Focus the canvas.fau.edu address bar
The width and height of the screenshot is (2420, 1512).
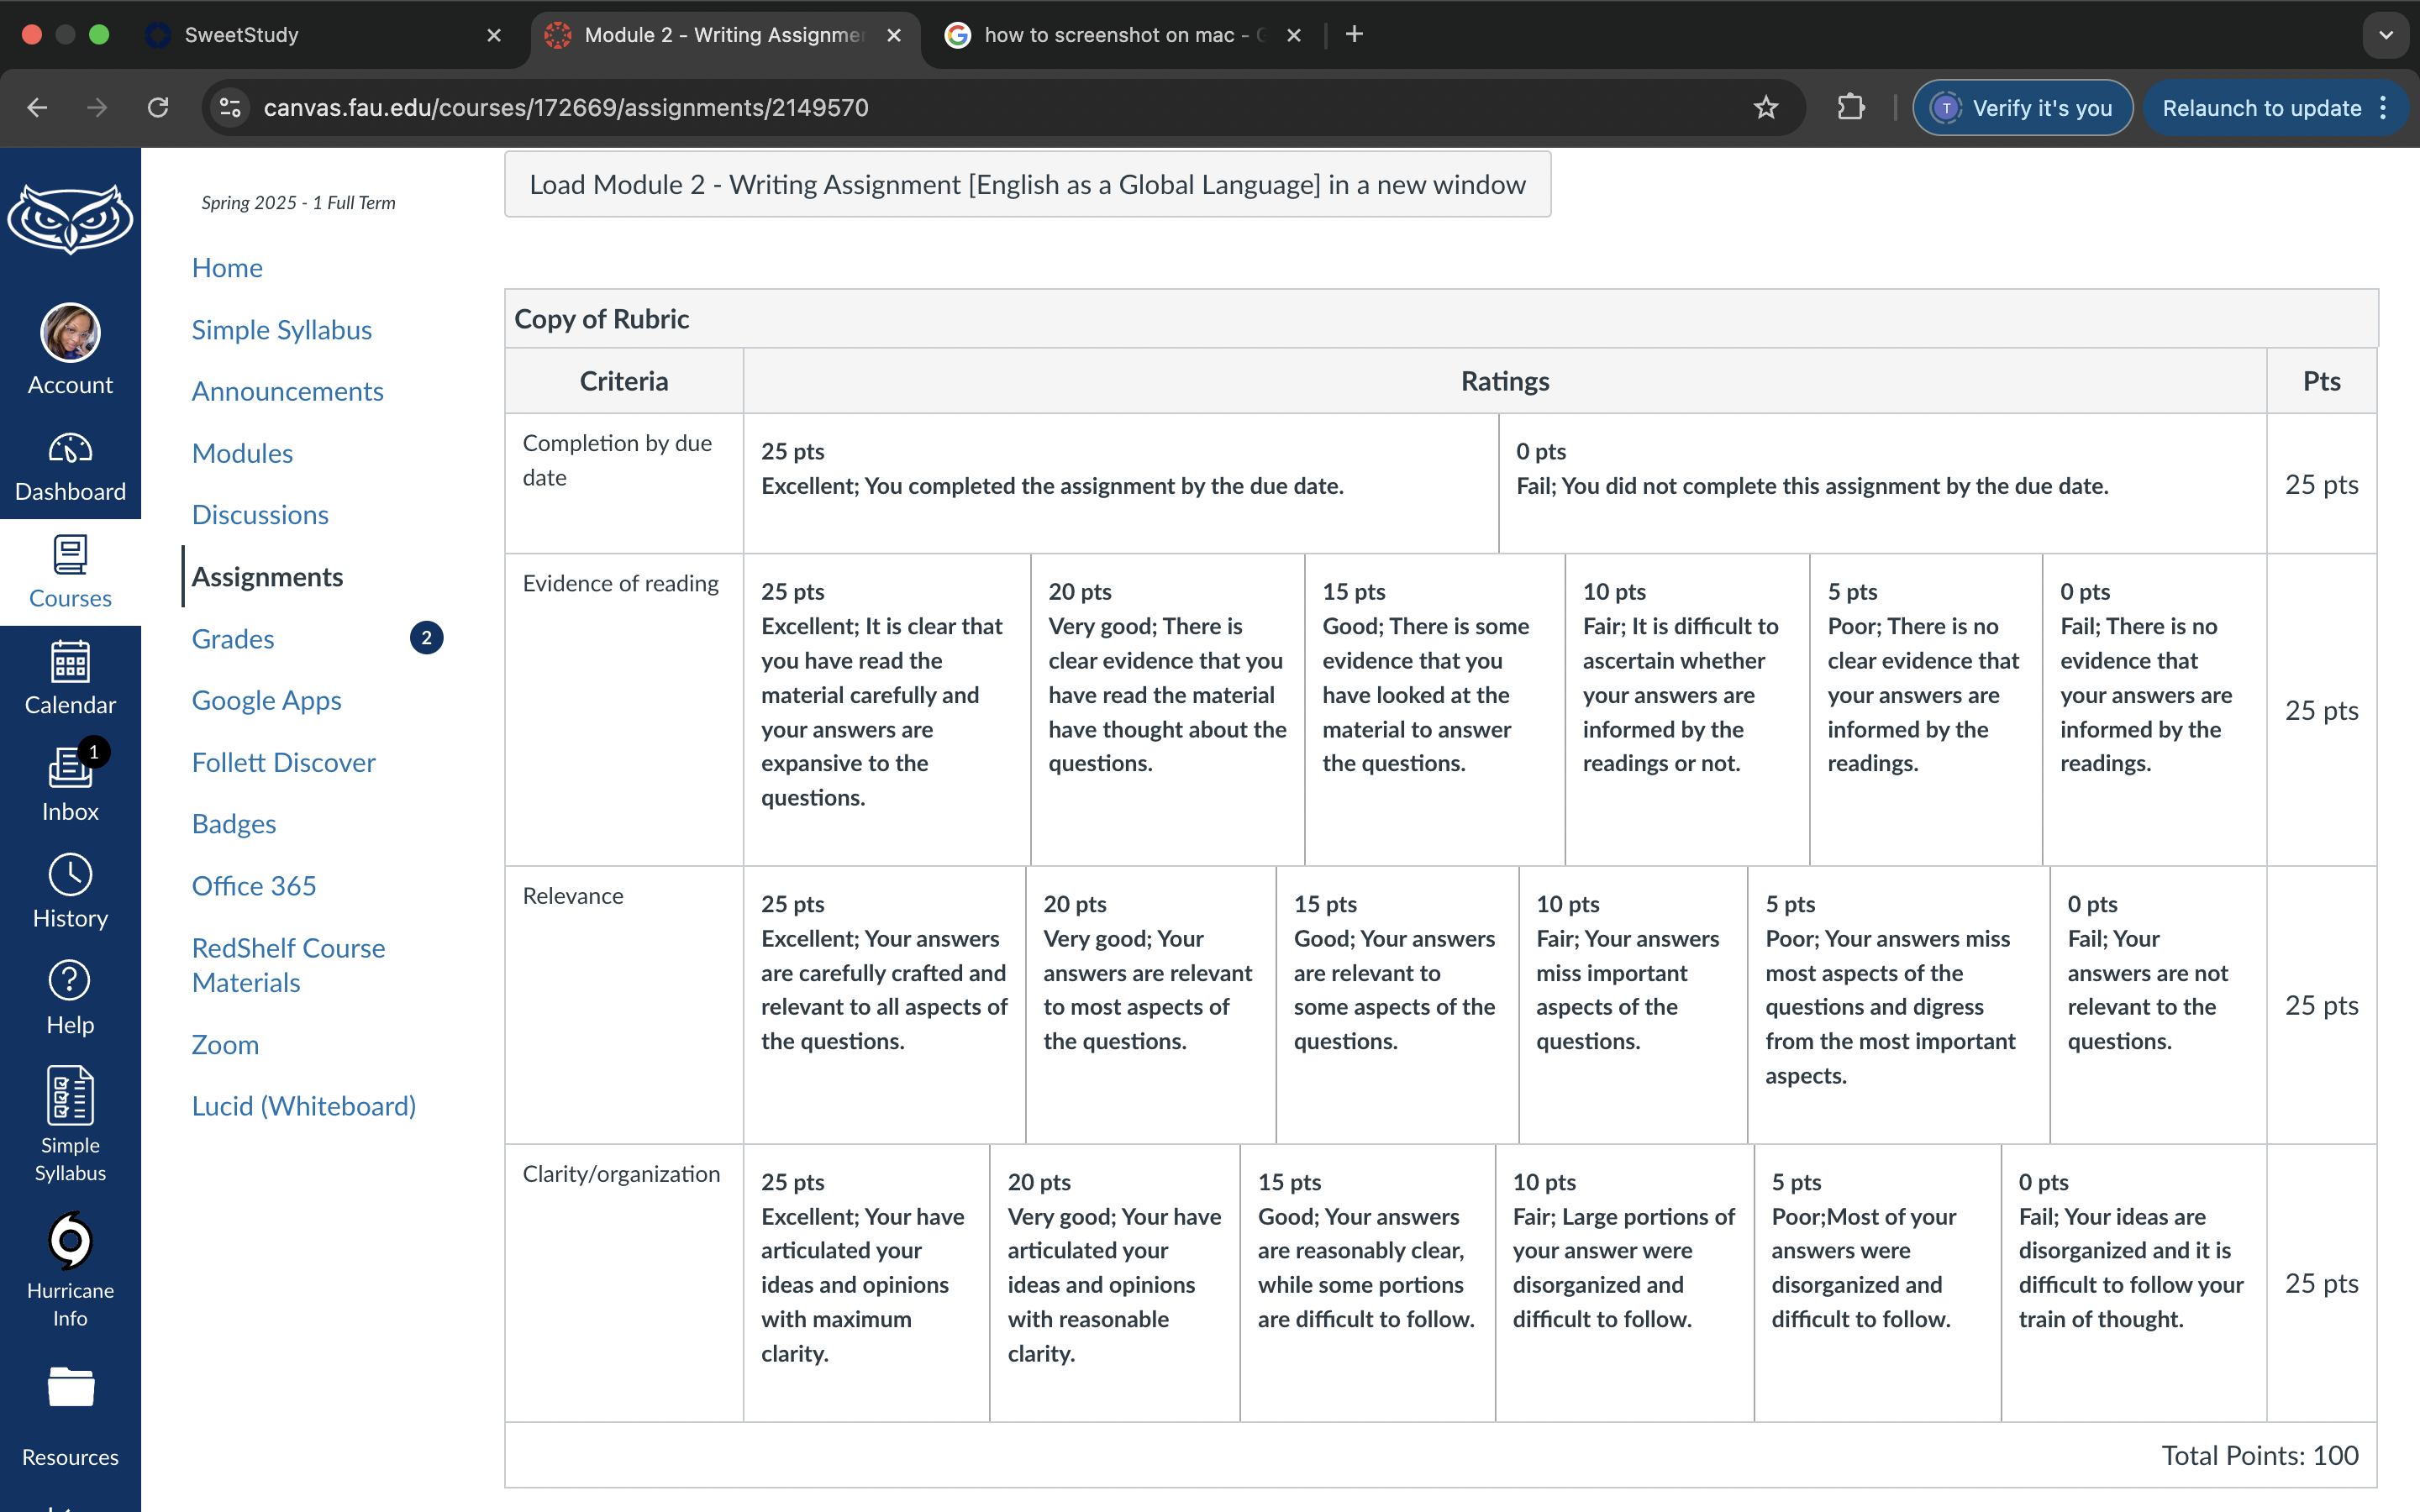pos(565,107)
